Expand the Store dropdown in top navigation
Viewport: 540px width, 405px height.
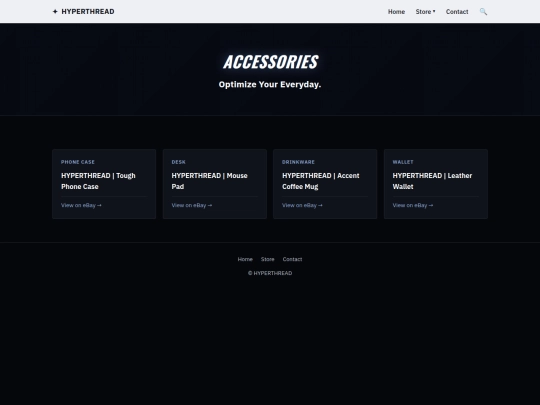[x=425, y=12]
